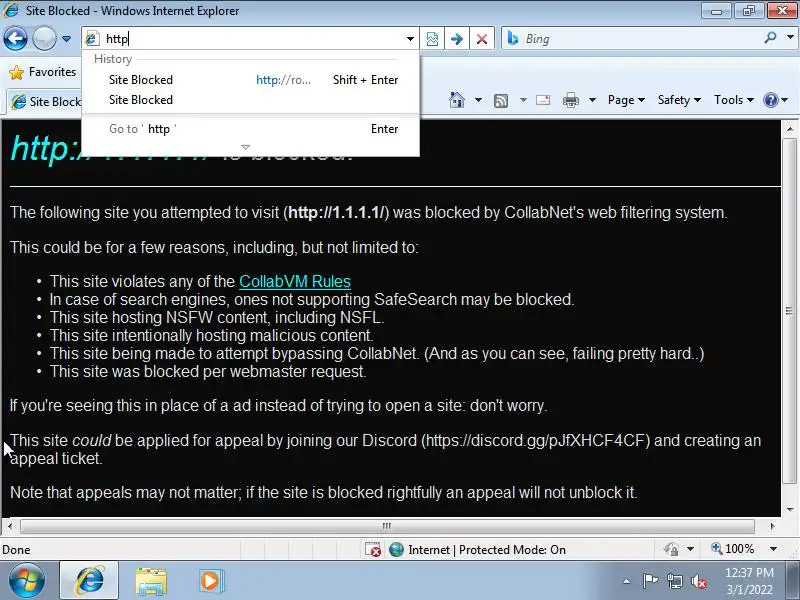Click the RSS Feeds icon
Image resolution: width=800 pixels, height=600 pixels.
point(501,101)
